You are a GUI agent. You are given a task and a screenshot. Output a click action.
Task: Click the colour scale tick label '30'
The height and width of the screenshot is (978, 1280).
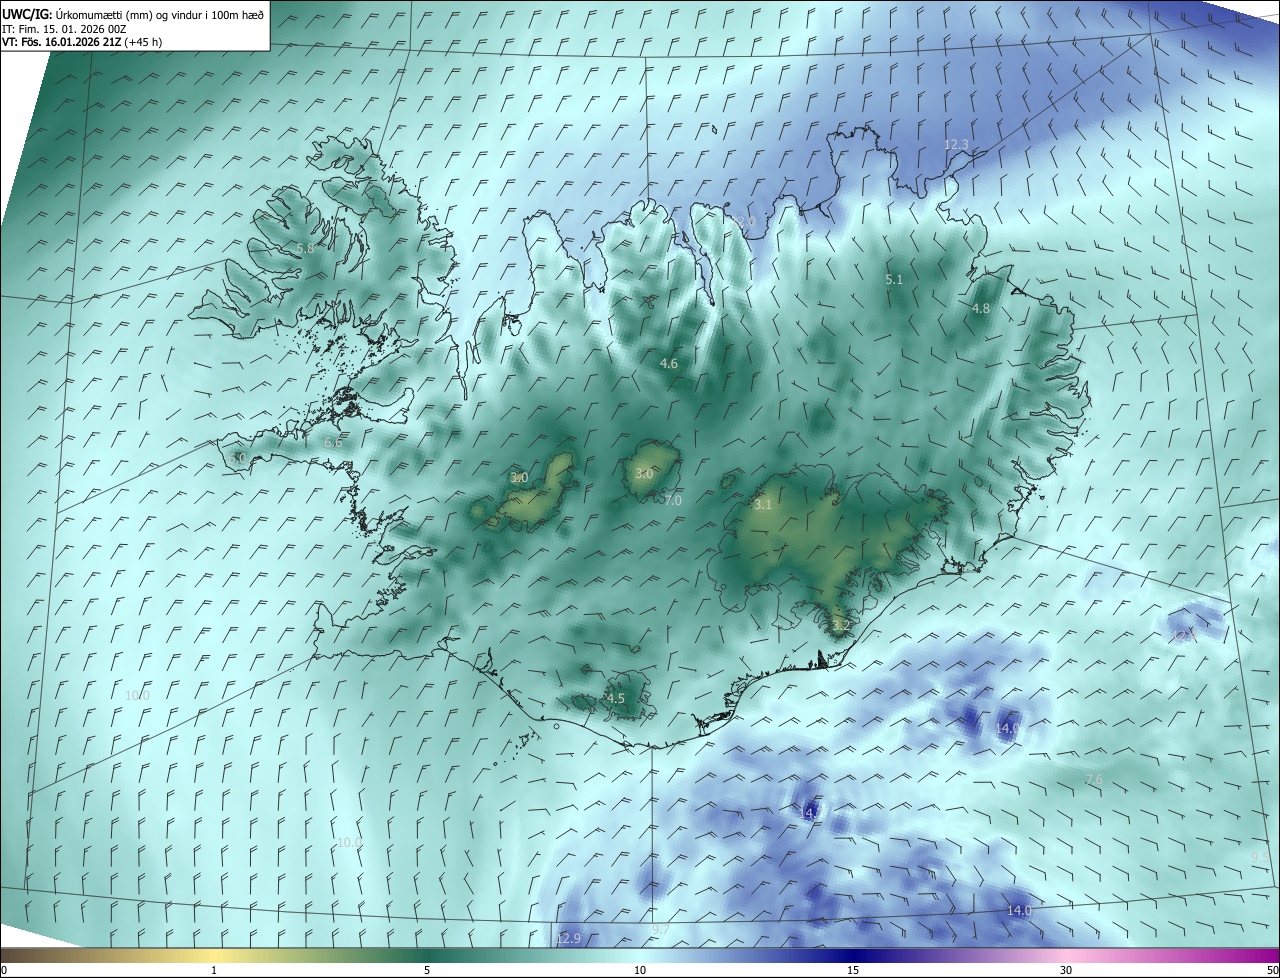click(1066, 971)
